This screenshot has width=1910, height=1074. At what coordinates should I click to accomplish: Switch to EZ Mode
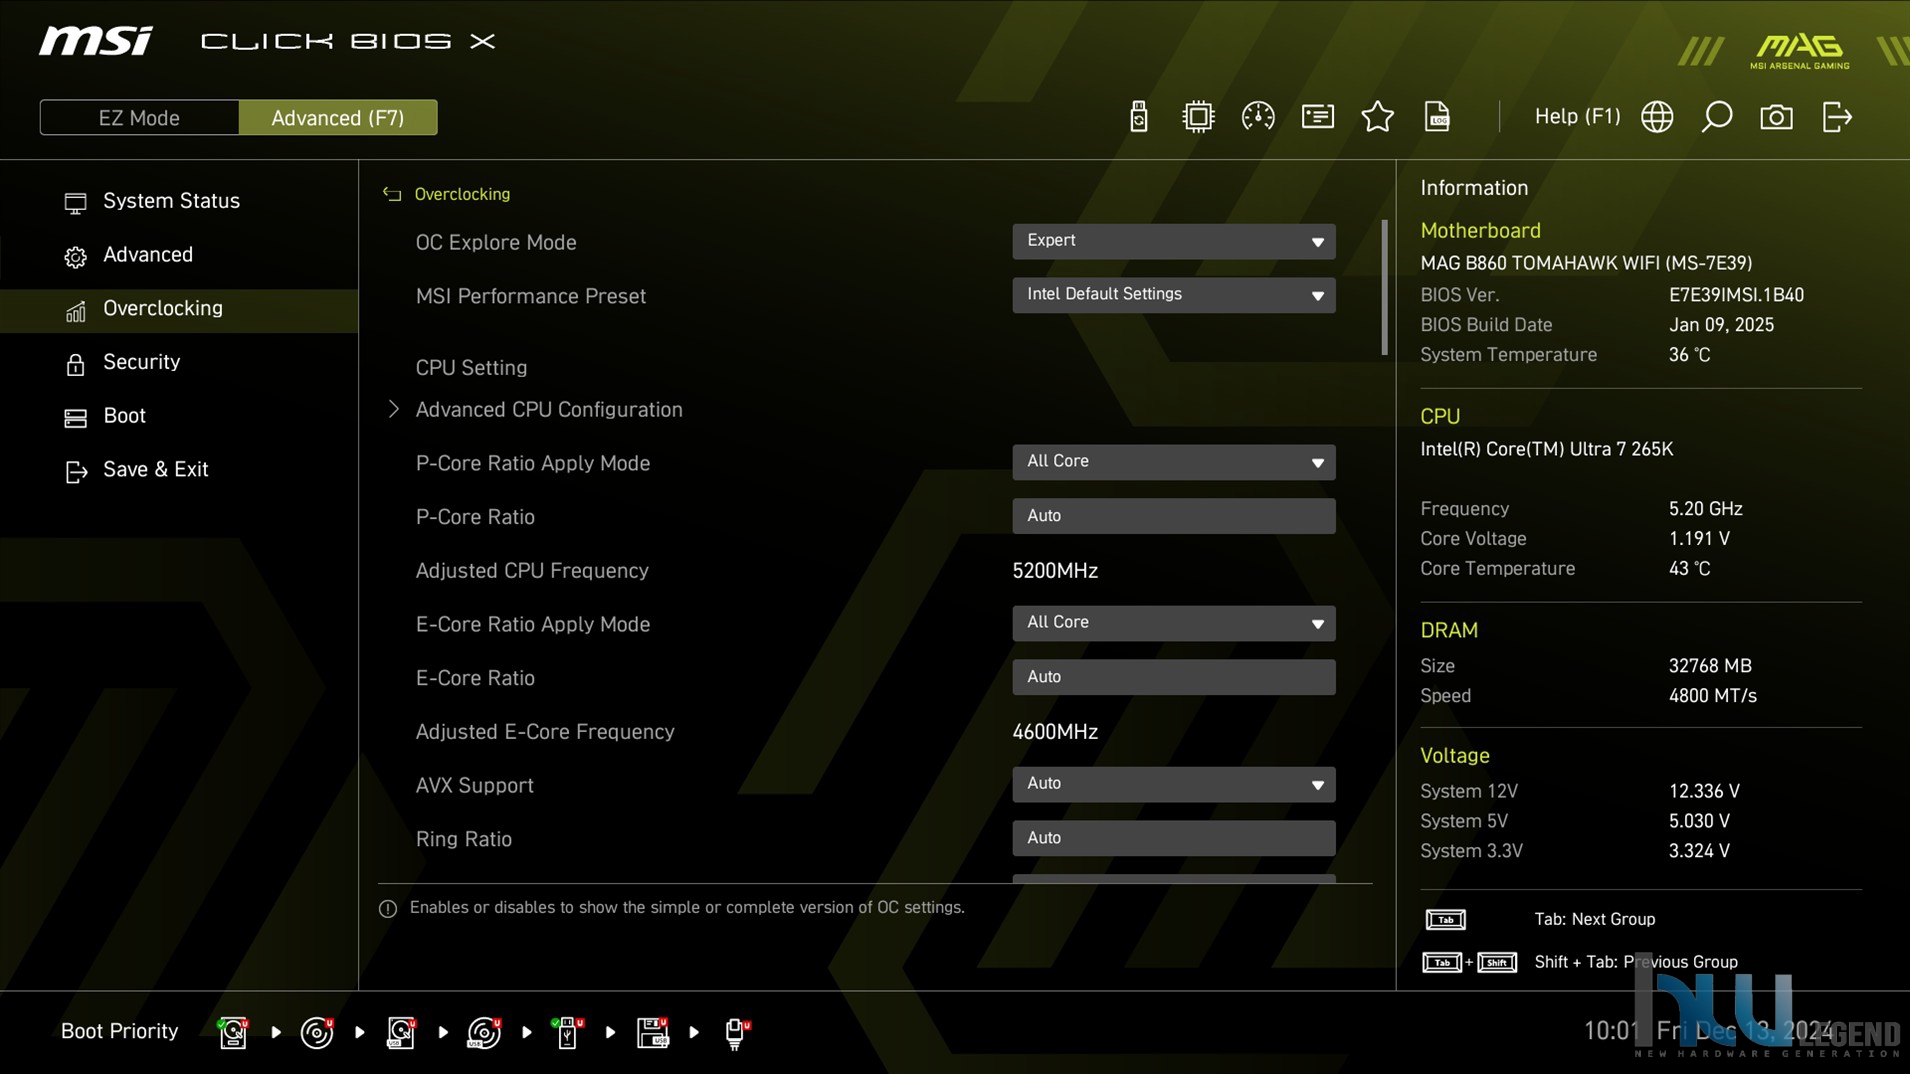[139, 118]
